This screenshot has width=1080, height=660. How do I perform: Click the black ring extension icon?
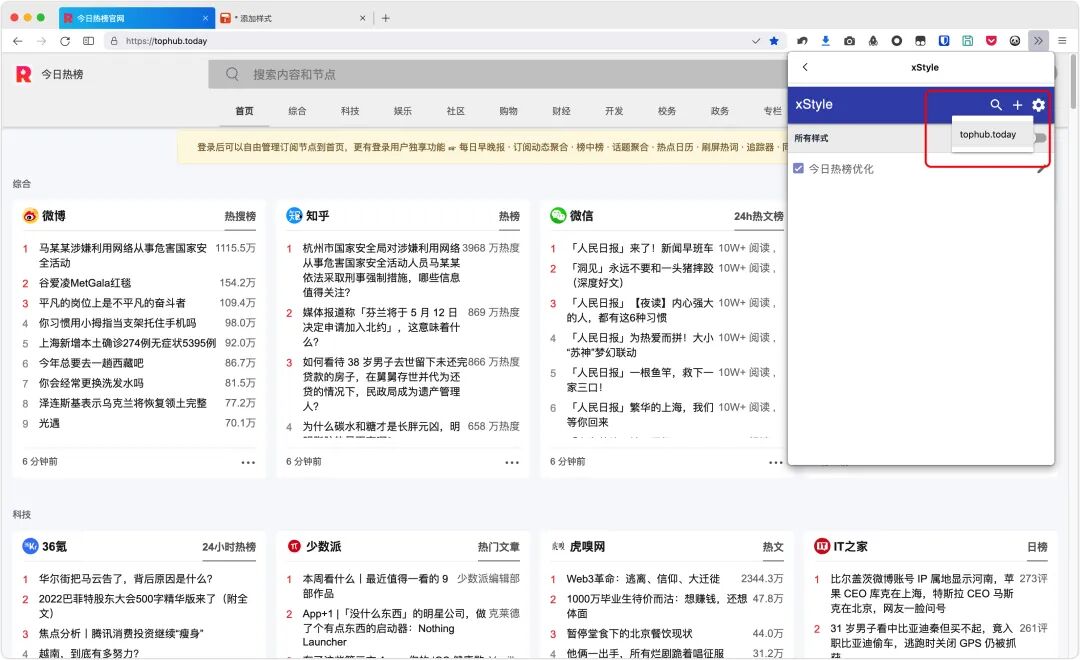pos(896,41)
